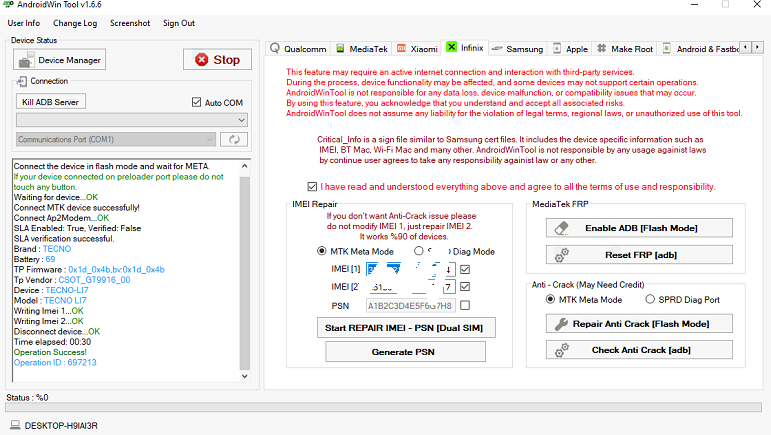Click the refresh COM port icon
771x435 pixels.
[x=235, y=140]
